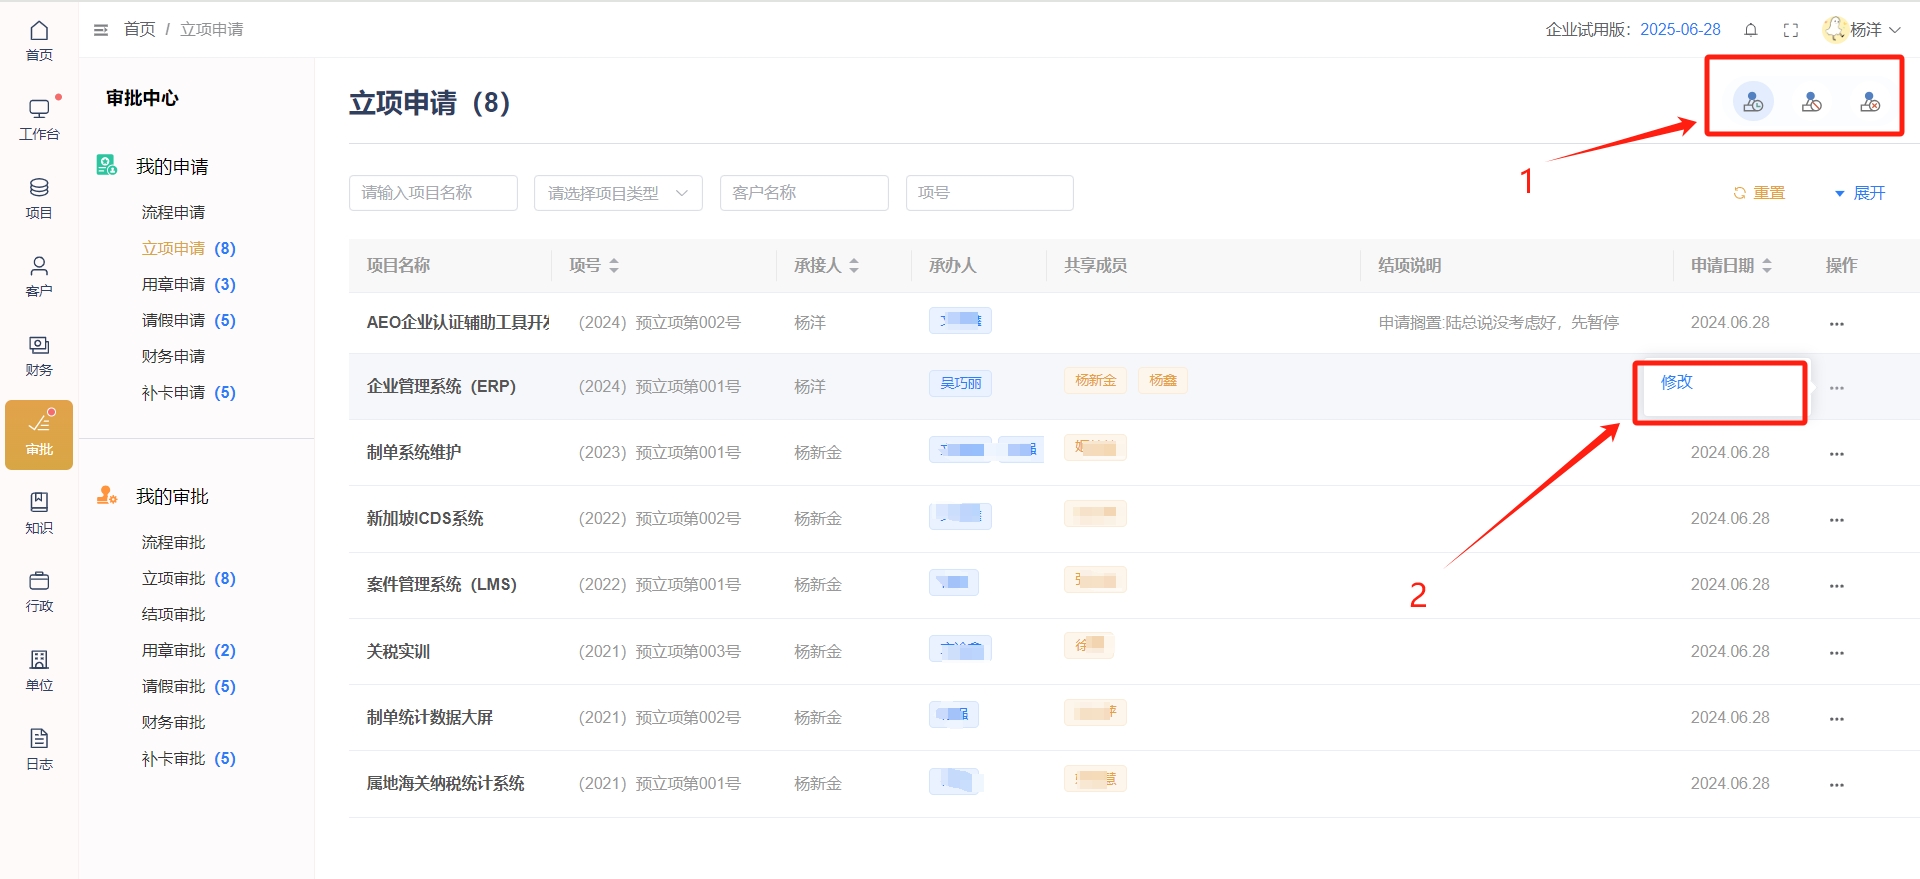Open 结项审批 menu item
The image size is (1920, 879).
tap(173, 614)
